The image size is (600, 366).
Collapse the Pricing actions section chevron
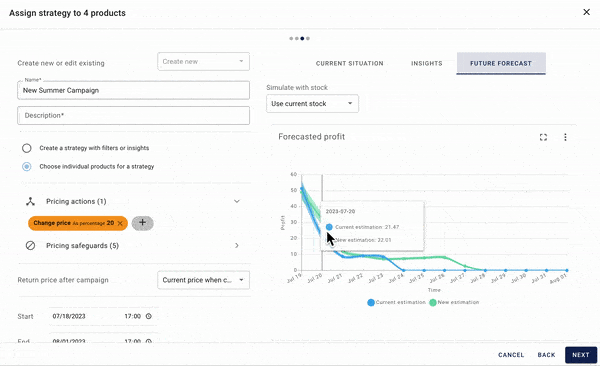[x=237, y=201]
